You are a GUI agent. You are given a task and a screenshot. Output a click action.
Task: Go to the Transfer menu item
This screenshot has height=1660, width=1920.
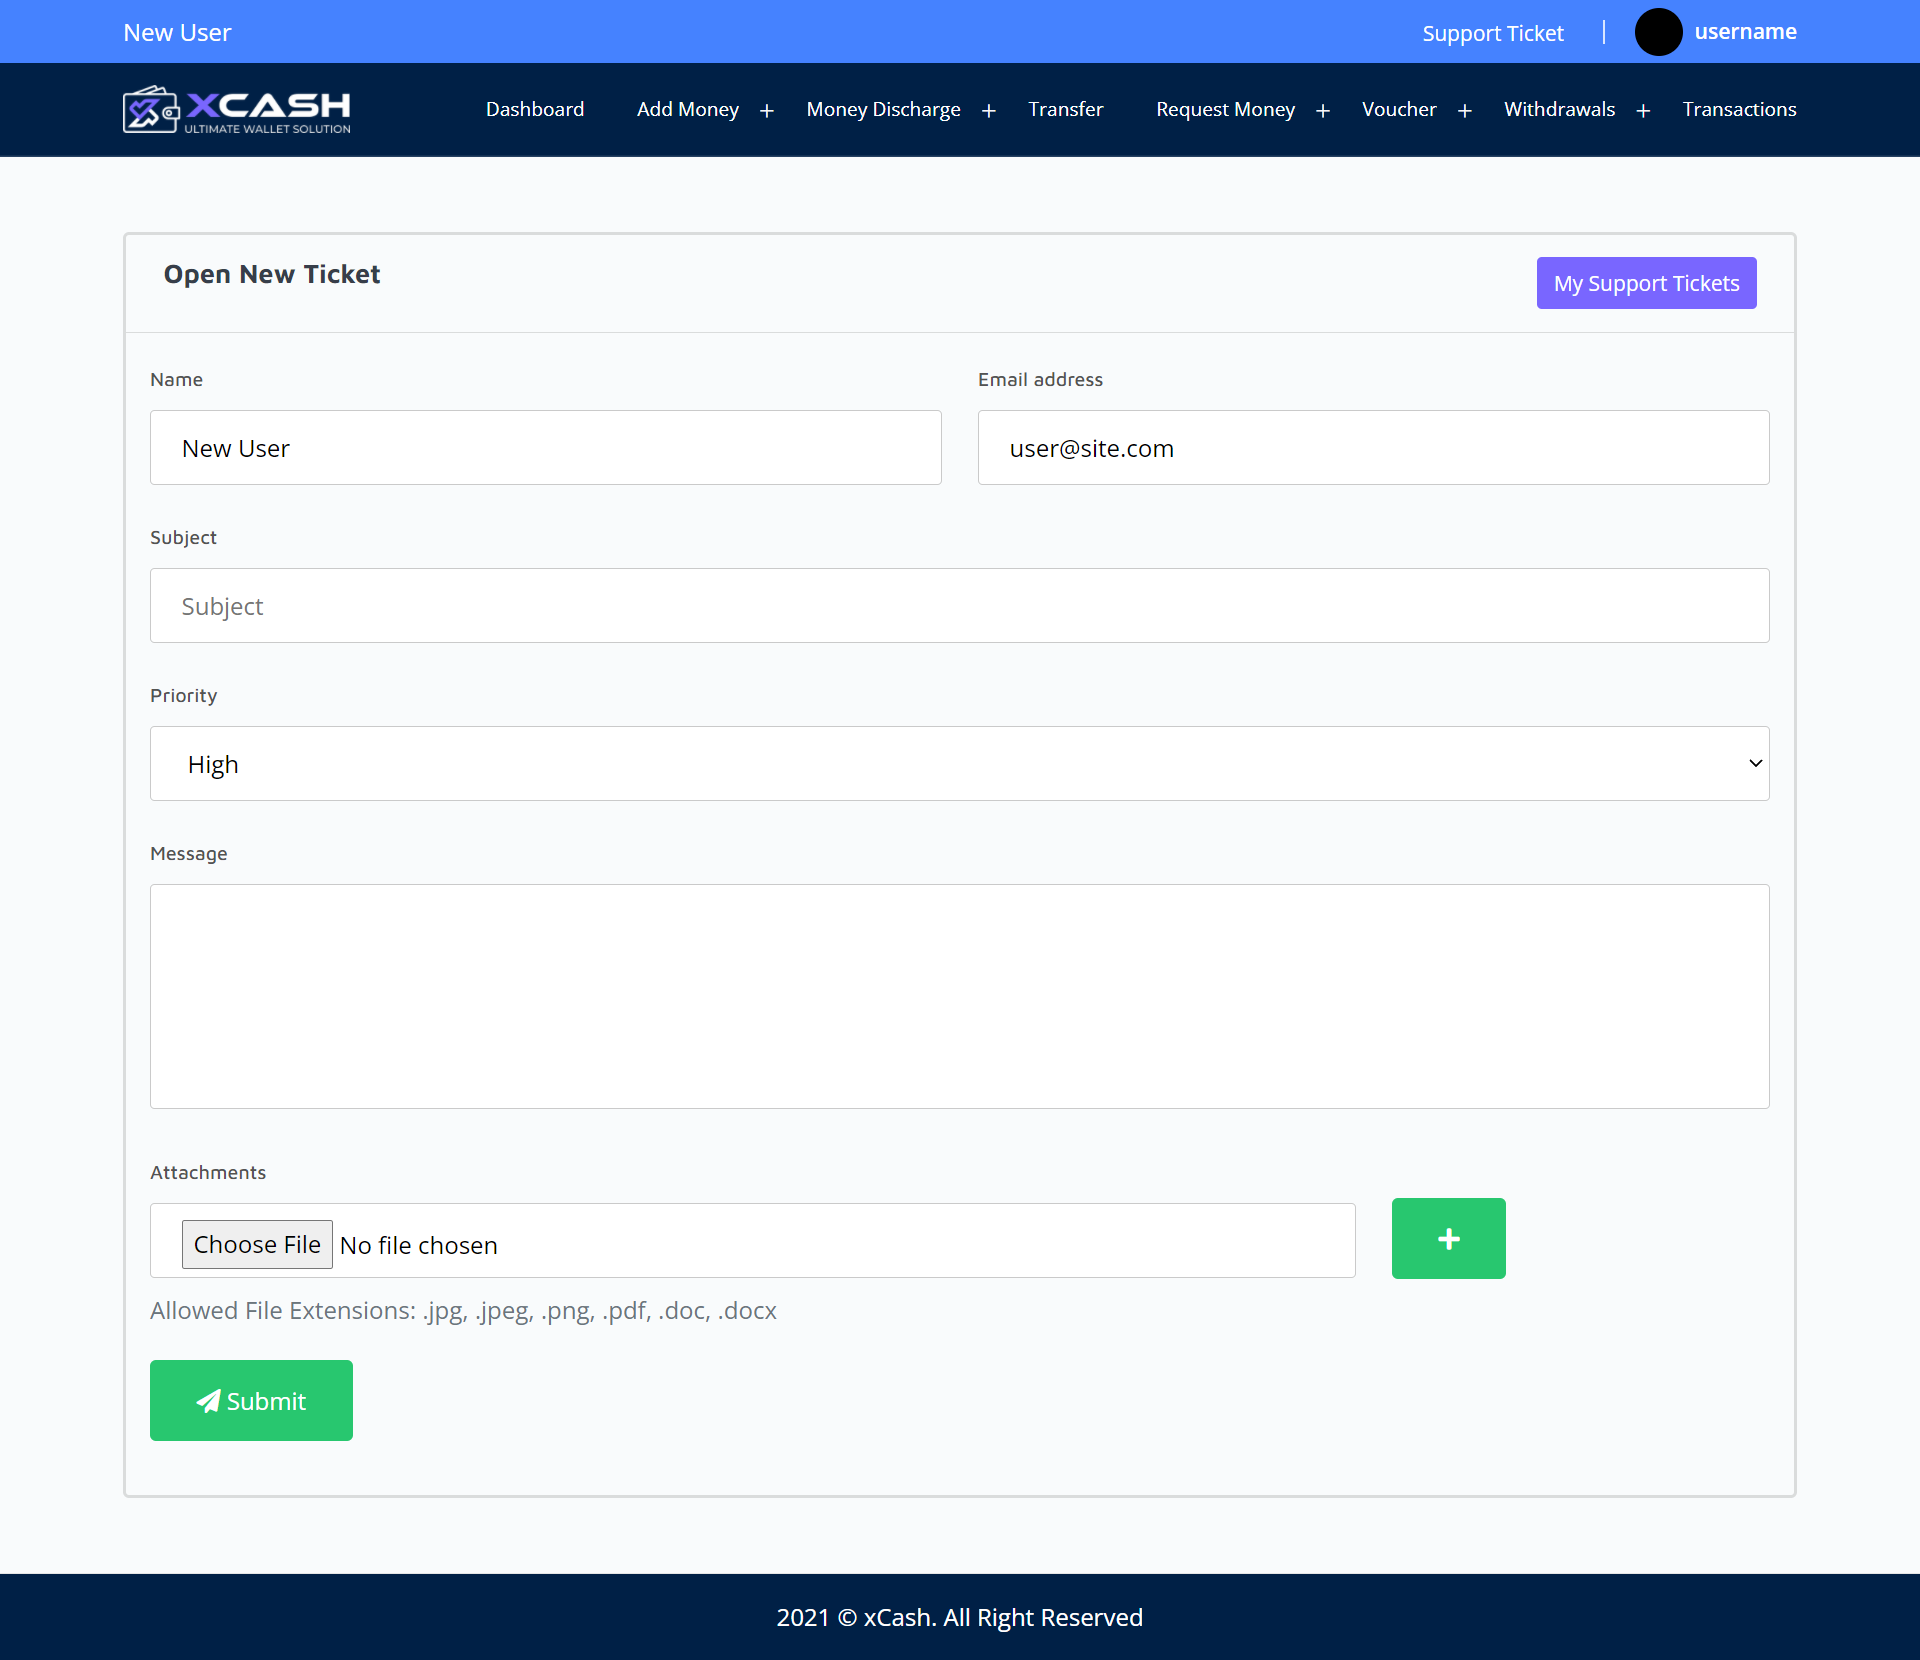click(1065, 109)
